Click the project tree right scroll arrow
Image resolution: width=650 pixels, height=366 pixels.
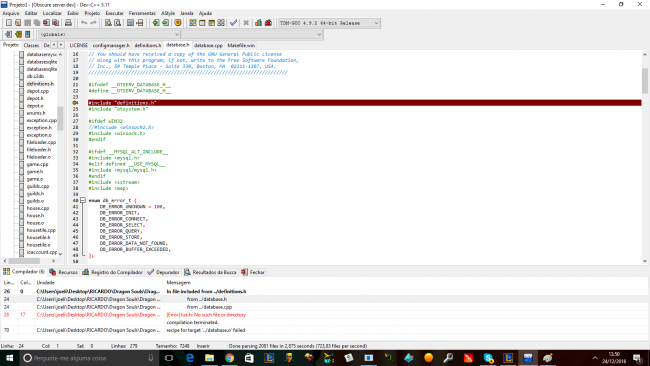click(x=53, y=261)
